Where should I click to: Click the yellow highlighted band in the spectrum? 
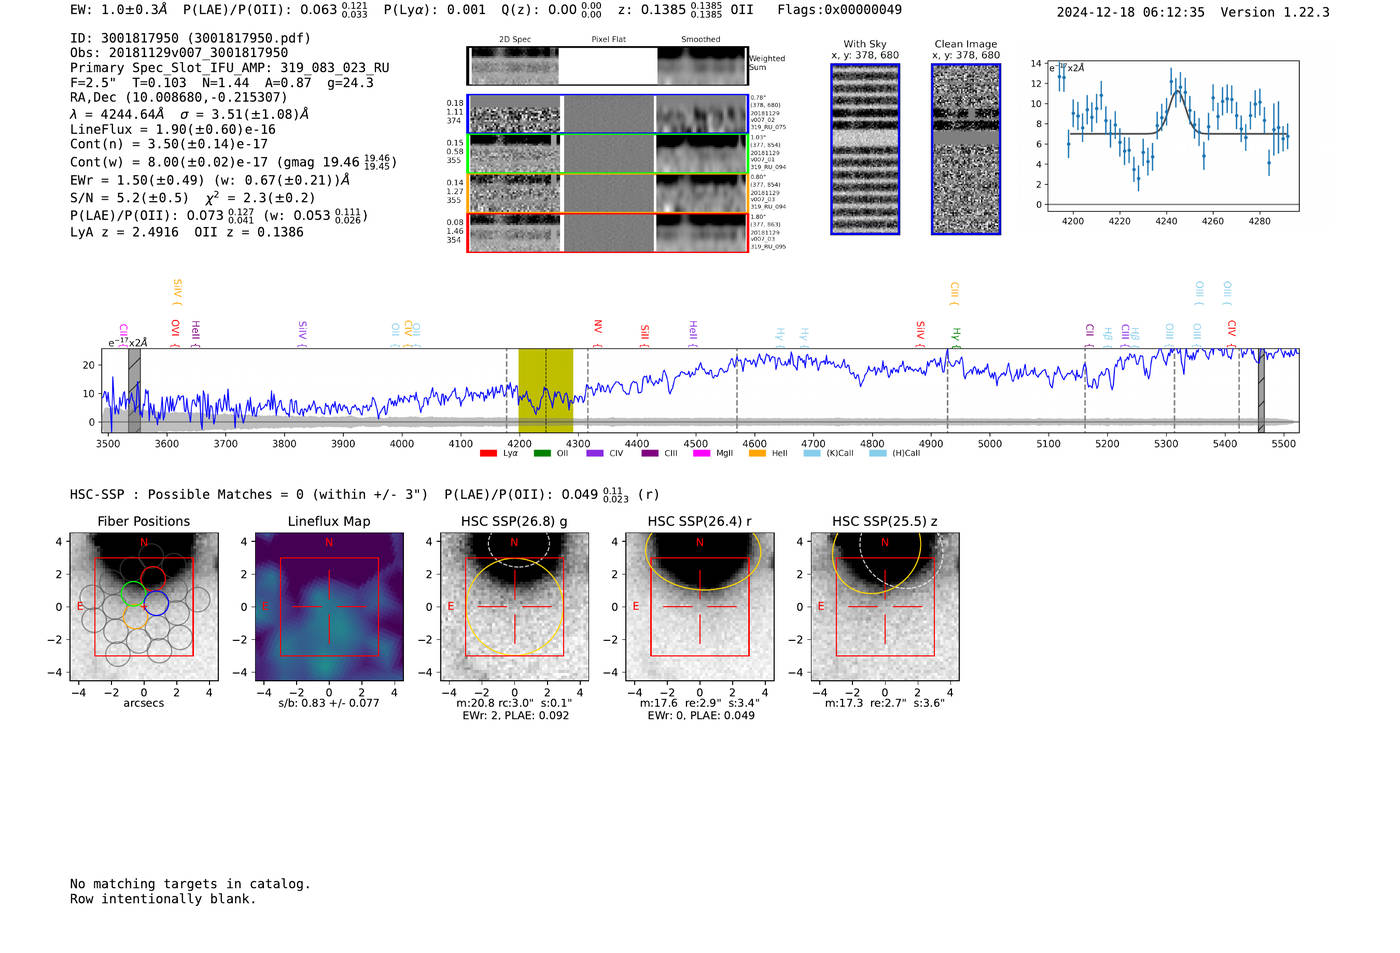[545, 390]
